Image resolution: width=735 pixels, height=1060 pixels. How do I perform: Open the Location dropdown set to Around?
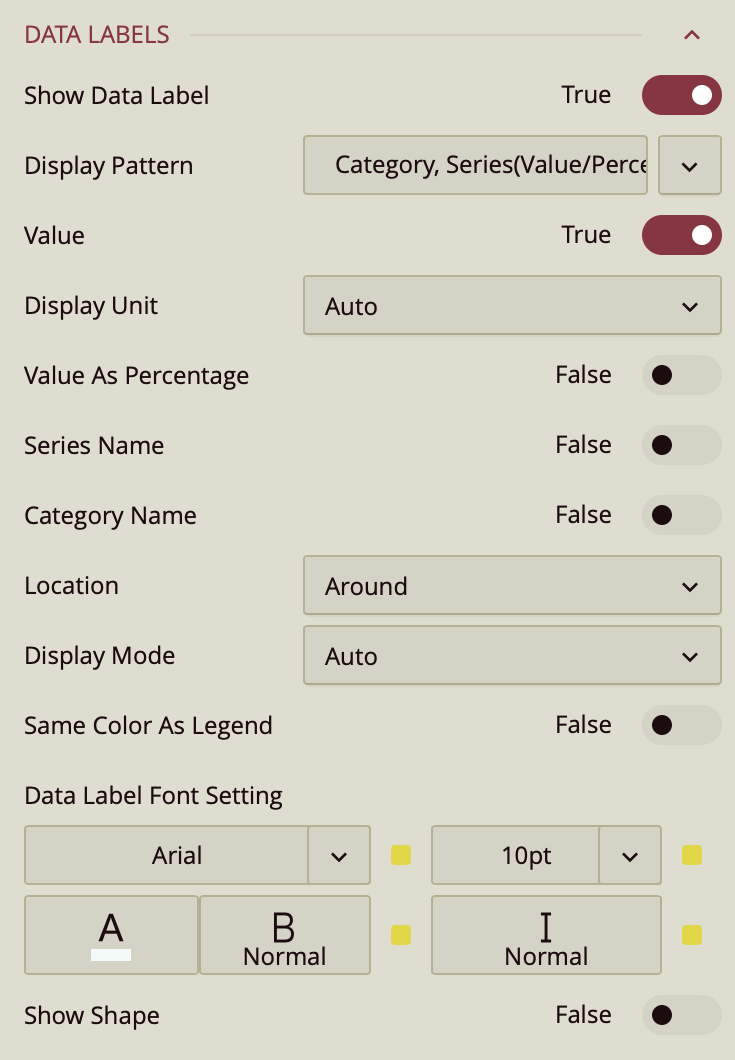(511, 586)
